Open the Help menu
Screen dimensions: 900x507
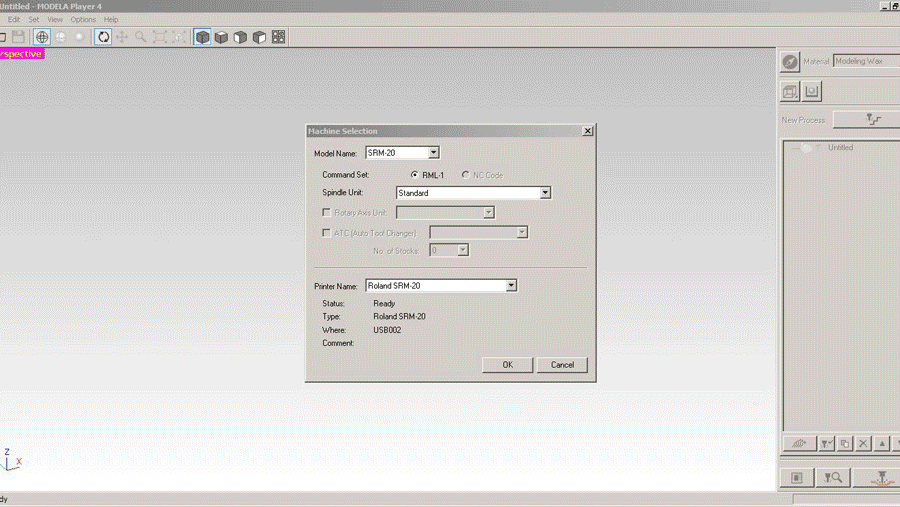click(x=111, y=20)
